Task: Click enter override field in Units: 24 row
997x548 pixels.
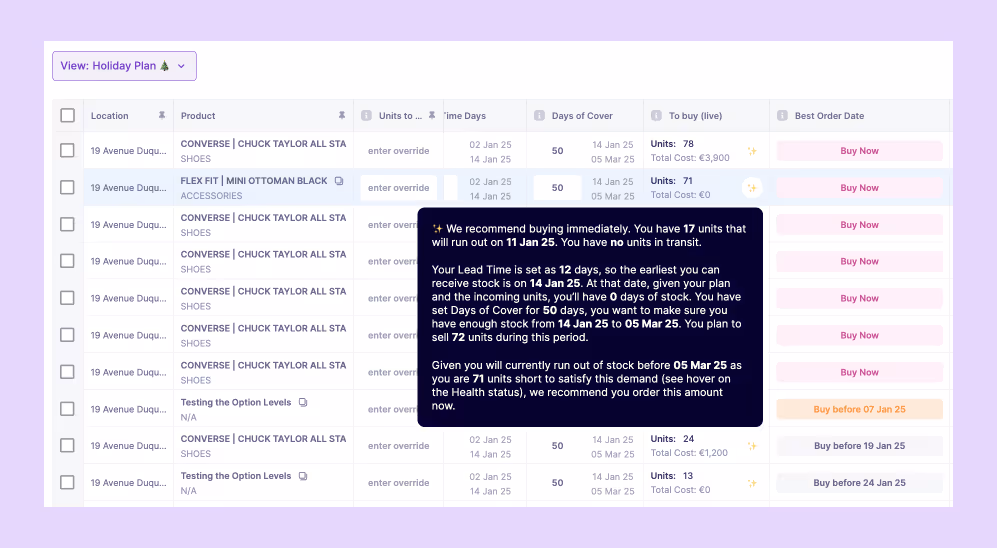Action: (x=399, y=446)
